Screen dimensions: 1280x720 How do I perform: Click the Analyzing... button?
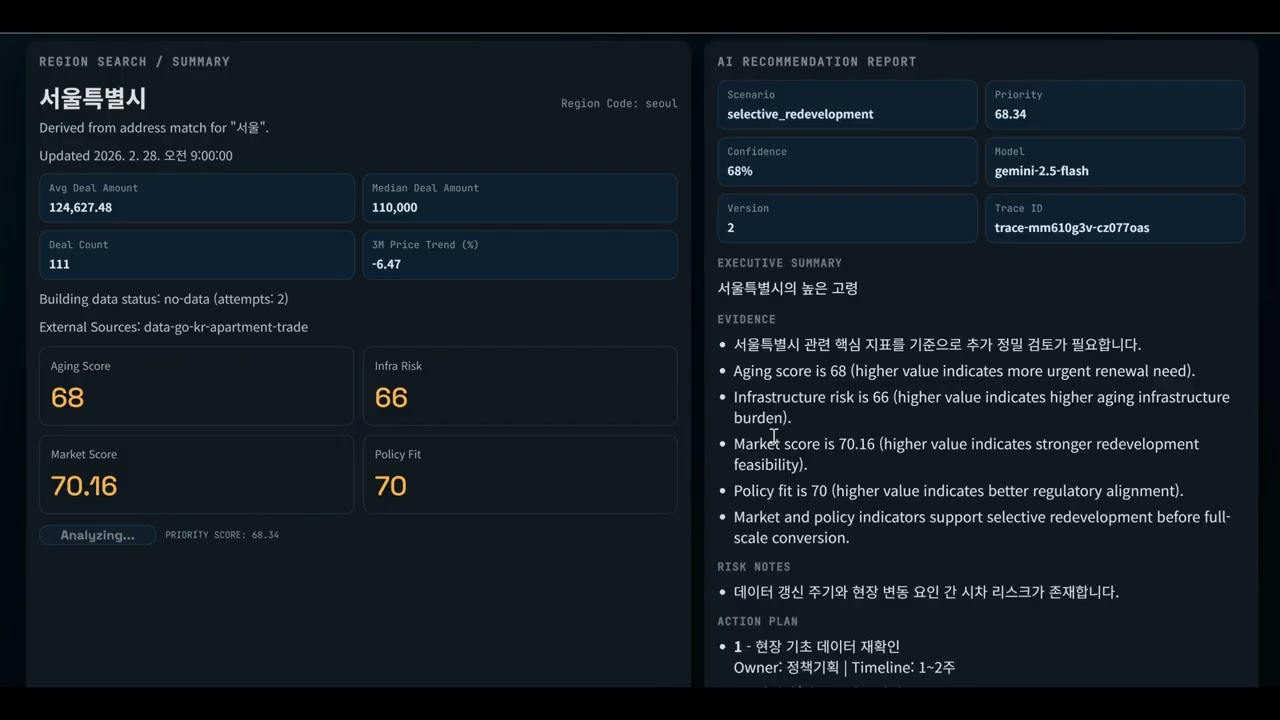click(x=97, y=535)
